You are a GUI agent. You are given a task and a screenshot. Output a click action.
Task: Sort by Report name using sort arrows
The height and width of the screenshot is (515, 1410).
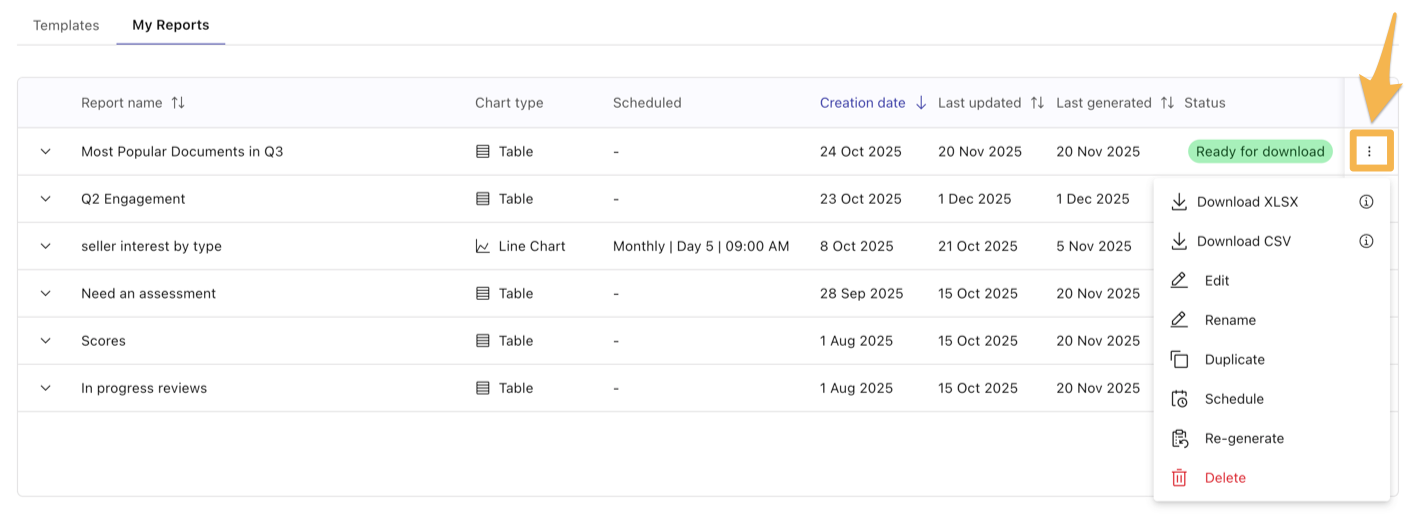[x=178, y=103]
